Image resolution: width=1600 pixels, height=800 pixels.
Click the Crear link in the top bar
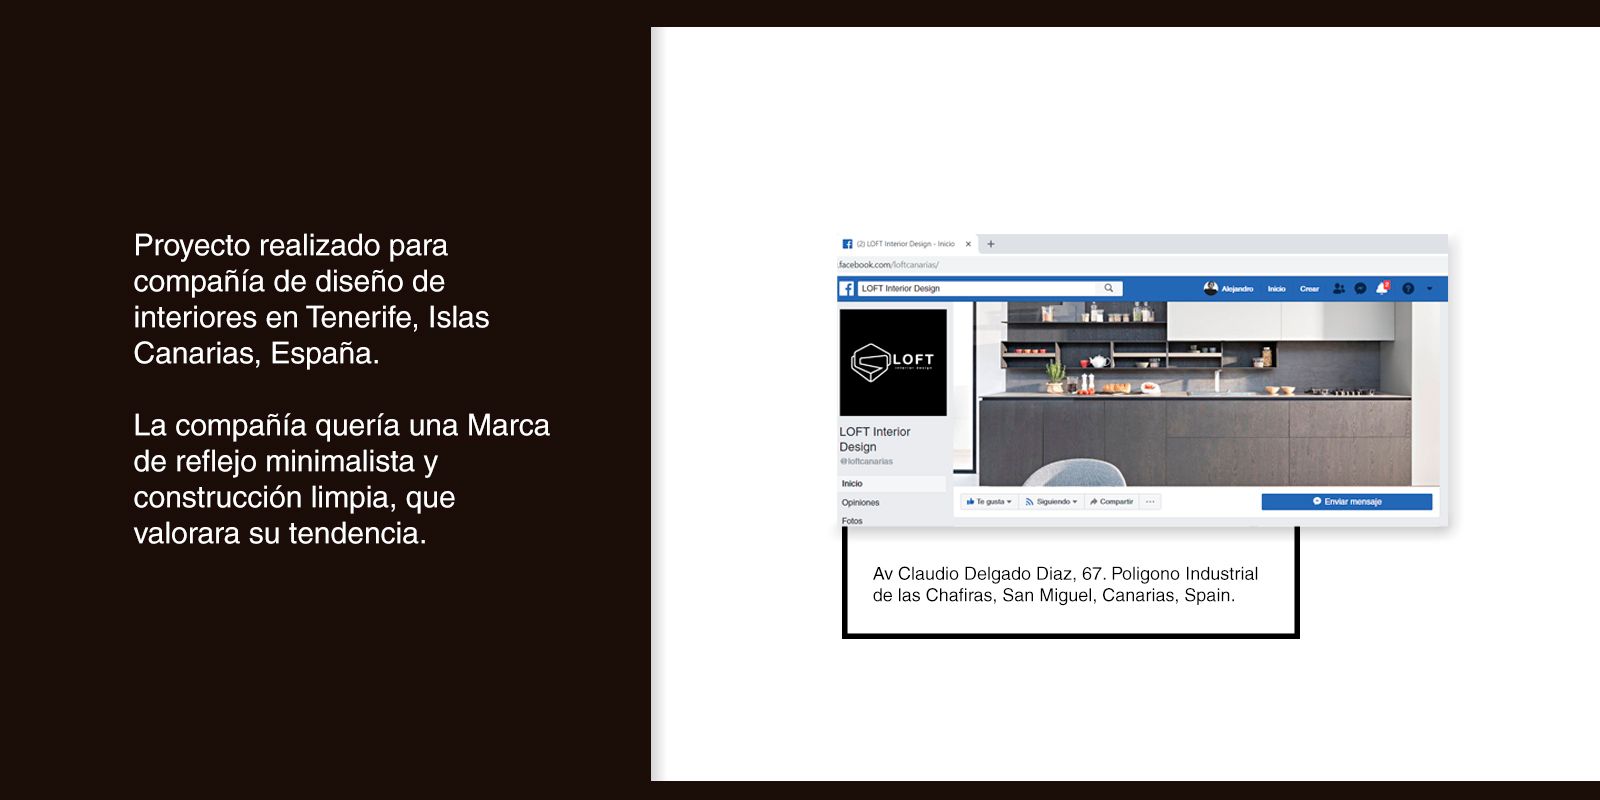pyautogui.click(x=1309, y=289)
